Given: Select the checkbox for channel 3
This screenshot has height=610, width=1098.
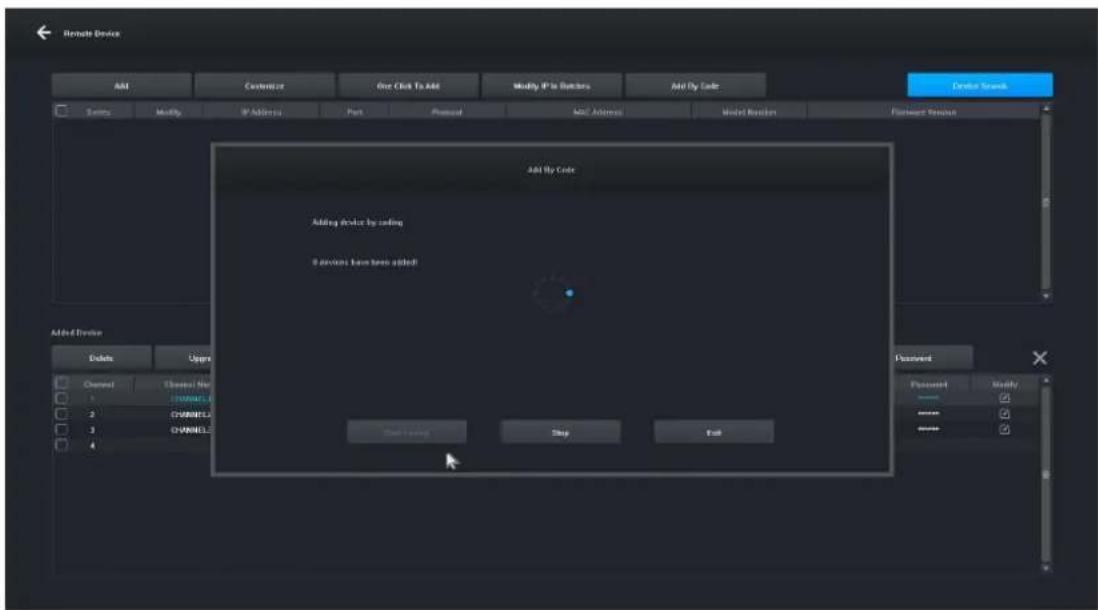Looking at the screenshot, I should (x=62, y=429).
